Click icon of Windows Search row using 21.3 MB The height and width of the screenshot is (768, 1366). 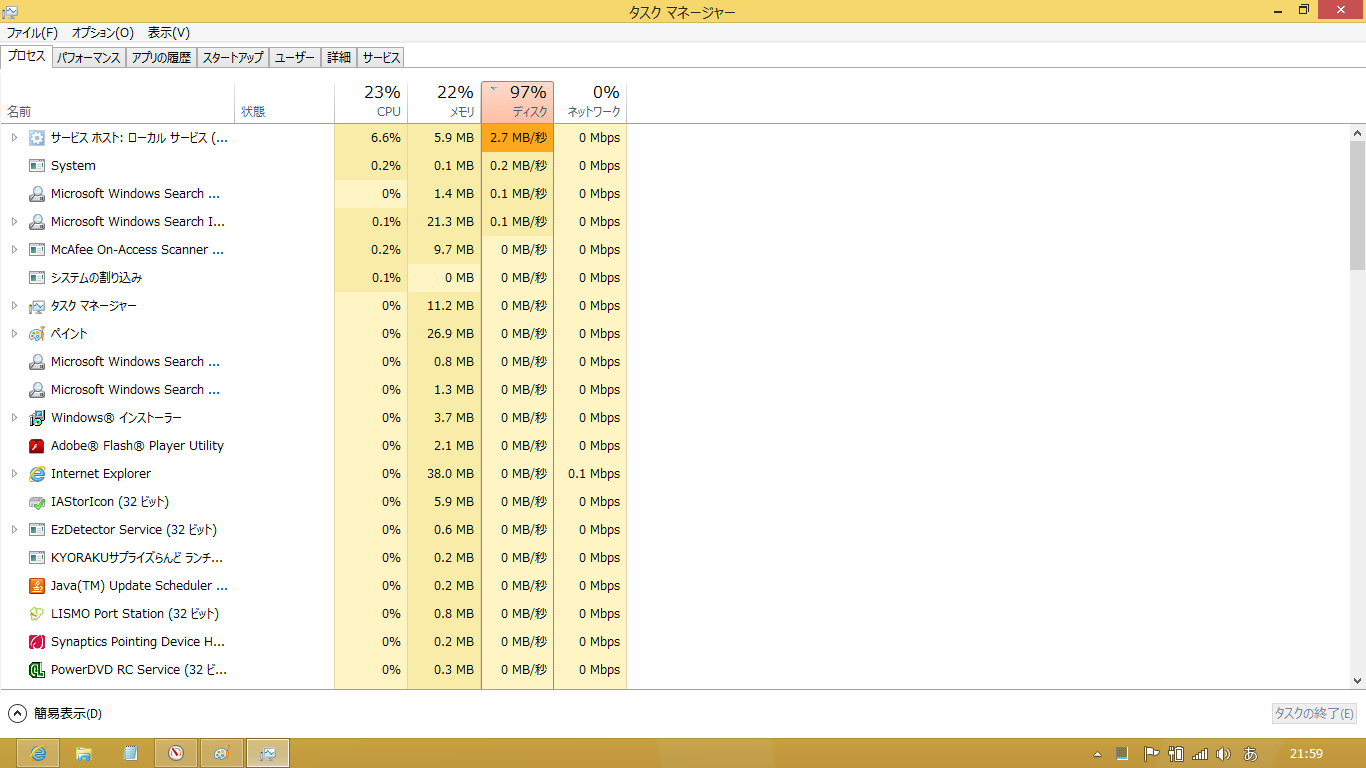click(x=37, y=222)
